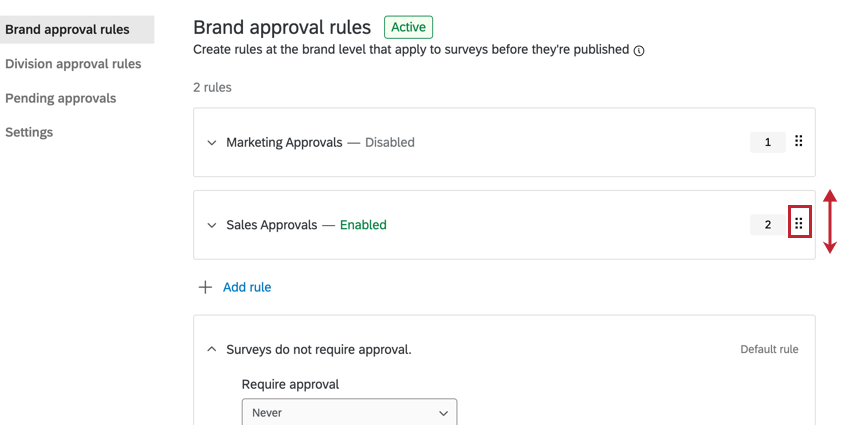The image size is (850, 425).
Task: Click the Marketing Approvals rule title
Action: (284, 142)
